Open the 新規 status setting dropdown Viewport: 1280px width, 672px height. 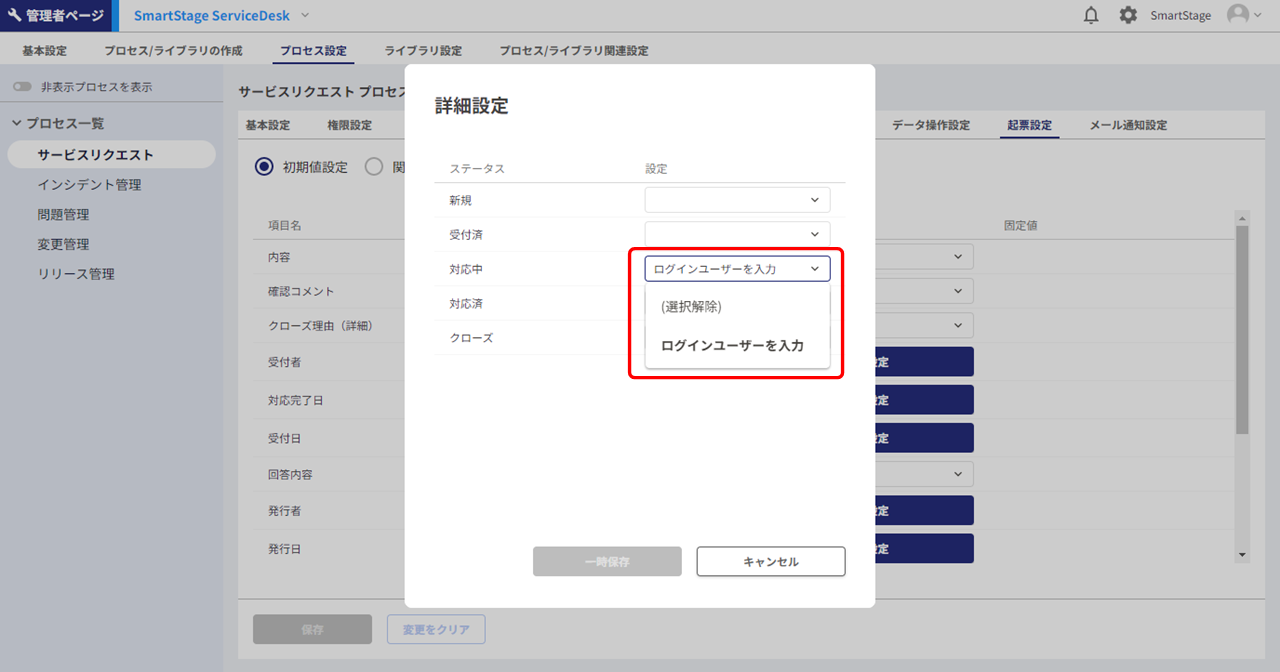[x=737, y=200]
